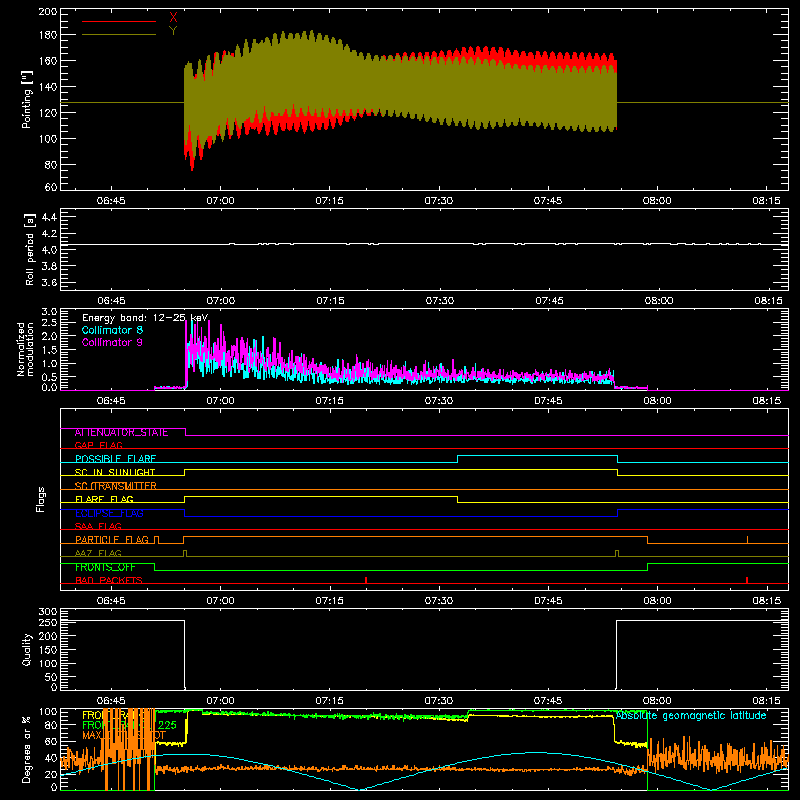Screen dimensions: 800x800
Task: Click the '200' tick on Pointing axis
Action: [x=48, y=12]
